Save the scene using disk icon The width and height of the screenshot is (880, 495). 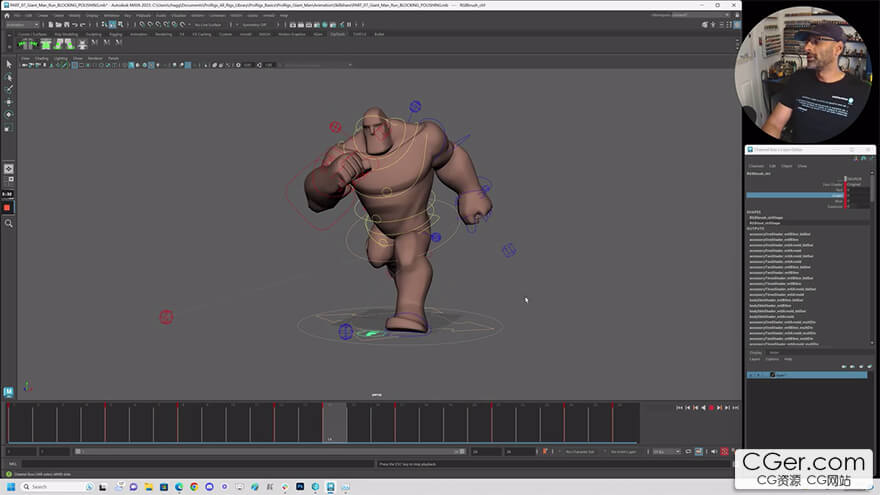pyautogui.click(x=66, y=25)
